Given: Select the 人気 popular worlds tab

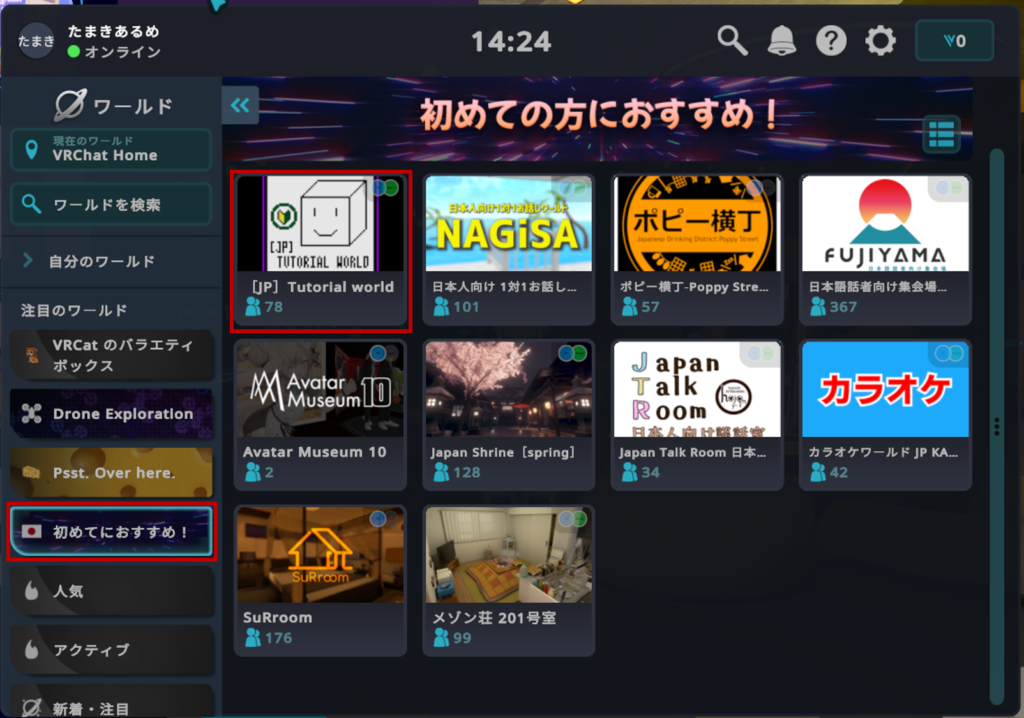Looking at the screenshot, I should click(x=111, y=591).
